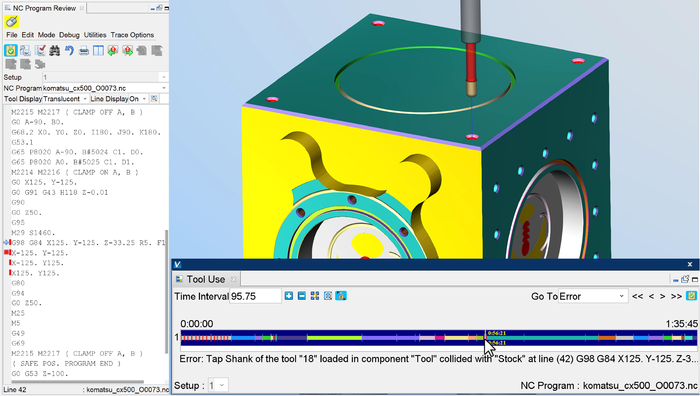
Task: Open the Debug menu
Action: (x=69, y=35)
